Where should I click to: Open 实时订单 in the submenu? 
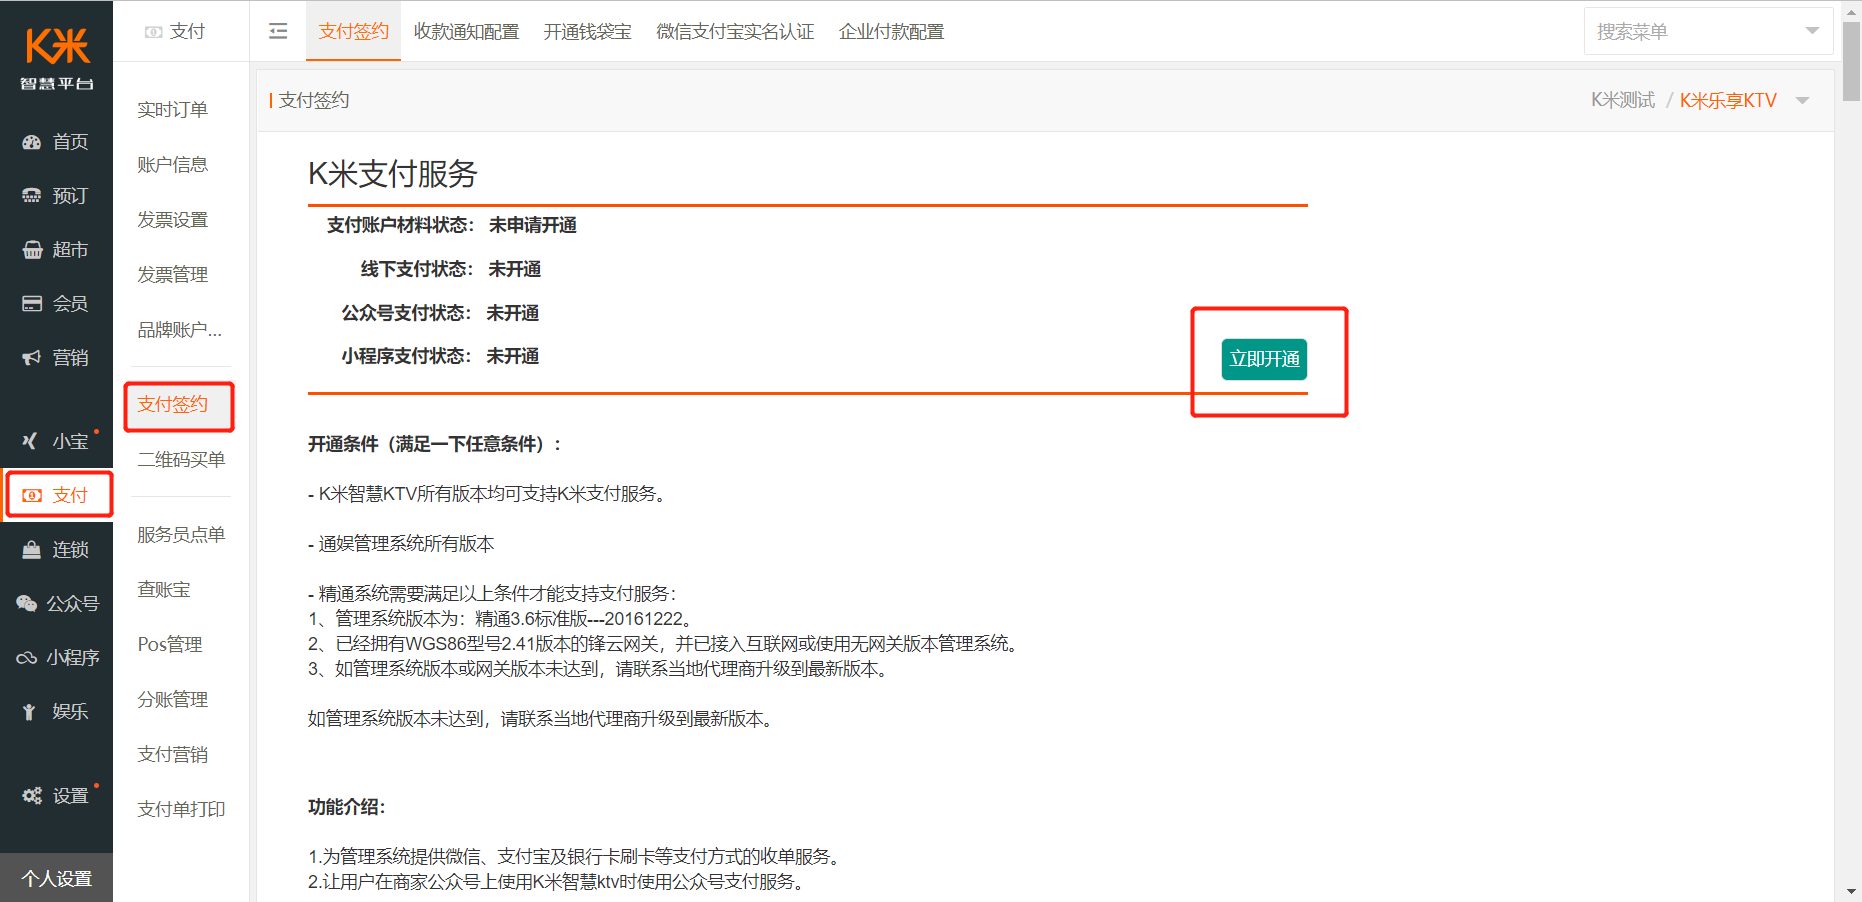(x=172, y=109)
